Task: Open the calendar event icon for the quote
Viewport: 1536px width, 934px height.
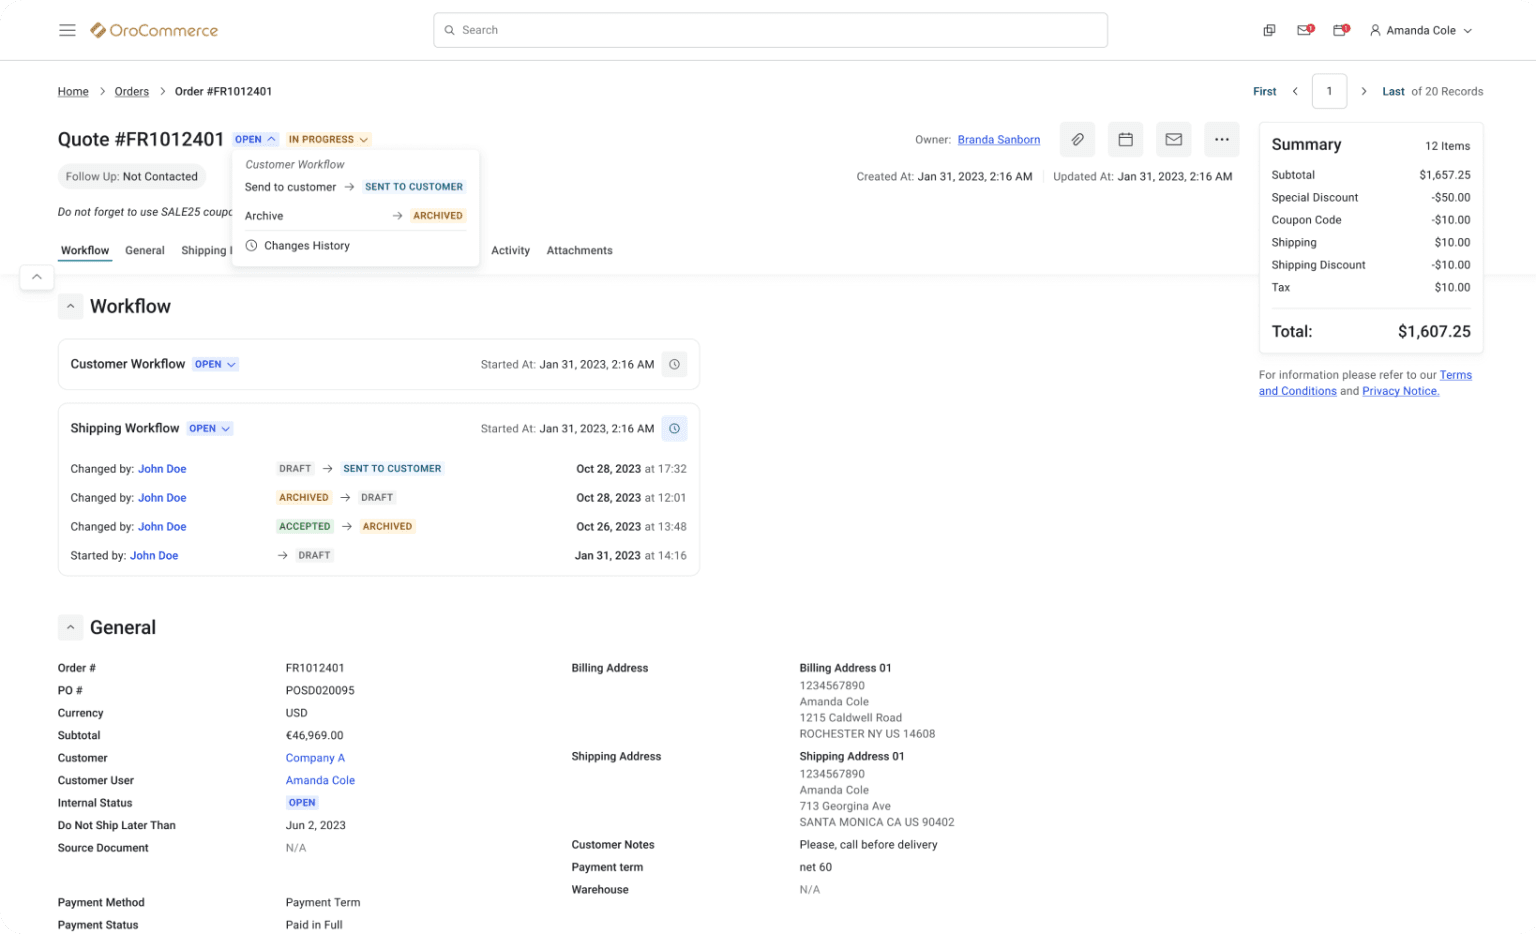Action: coord(1125,139)
